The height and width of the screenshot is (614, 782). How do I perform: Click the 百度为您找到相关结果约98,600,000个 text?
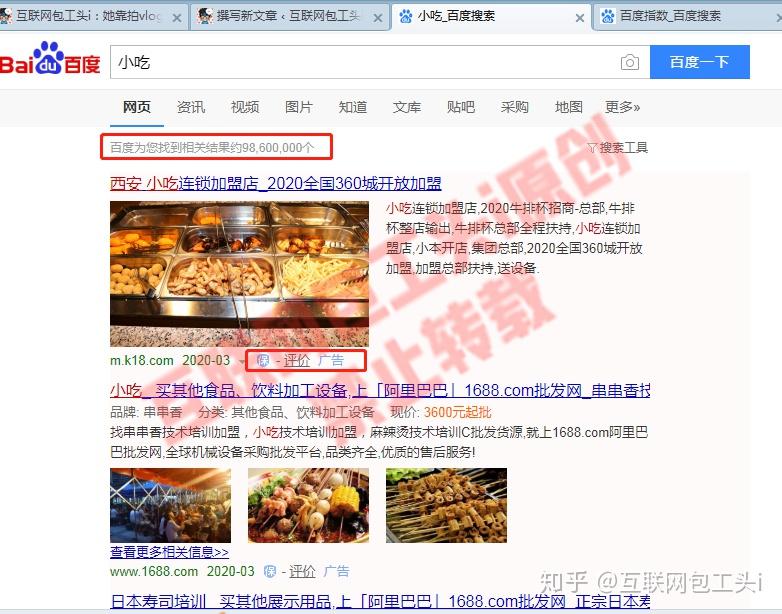click(212, 148)
